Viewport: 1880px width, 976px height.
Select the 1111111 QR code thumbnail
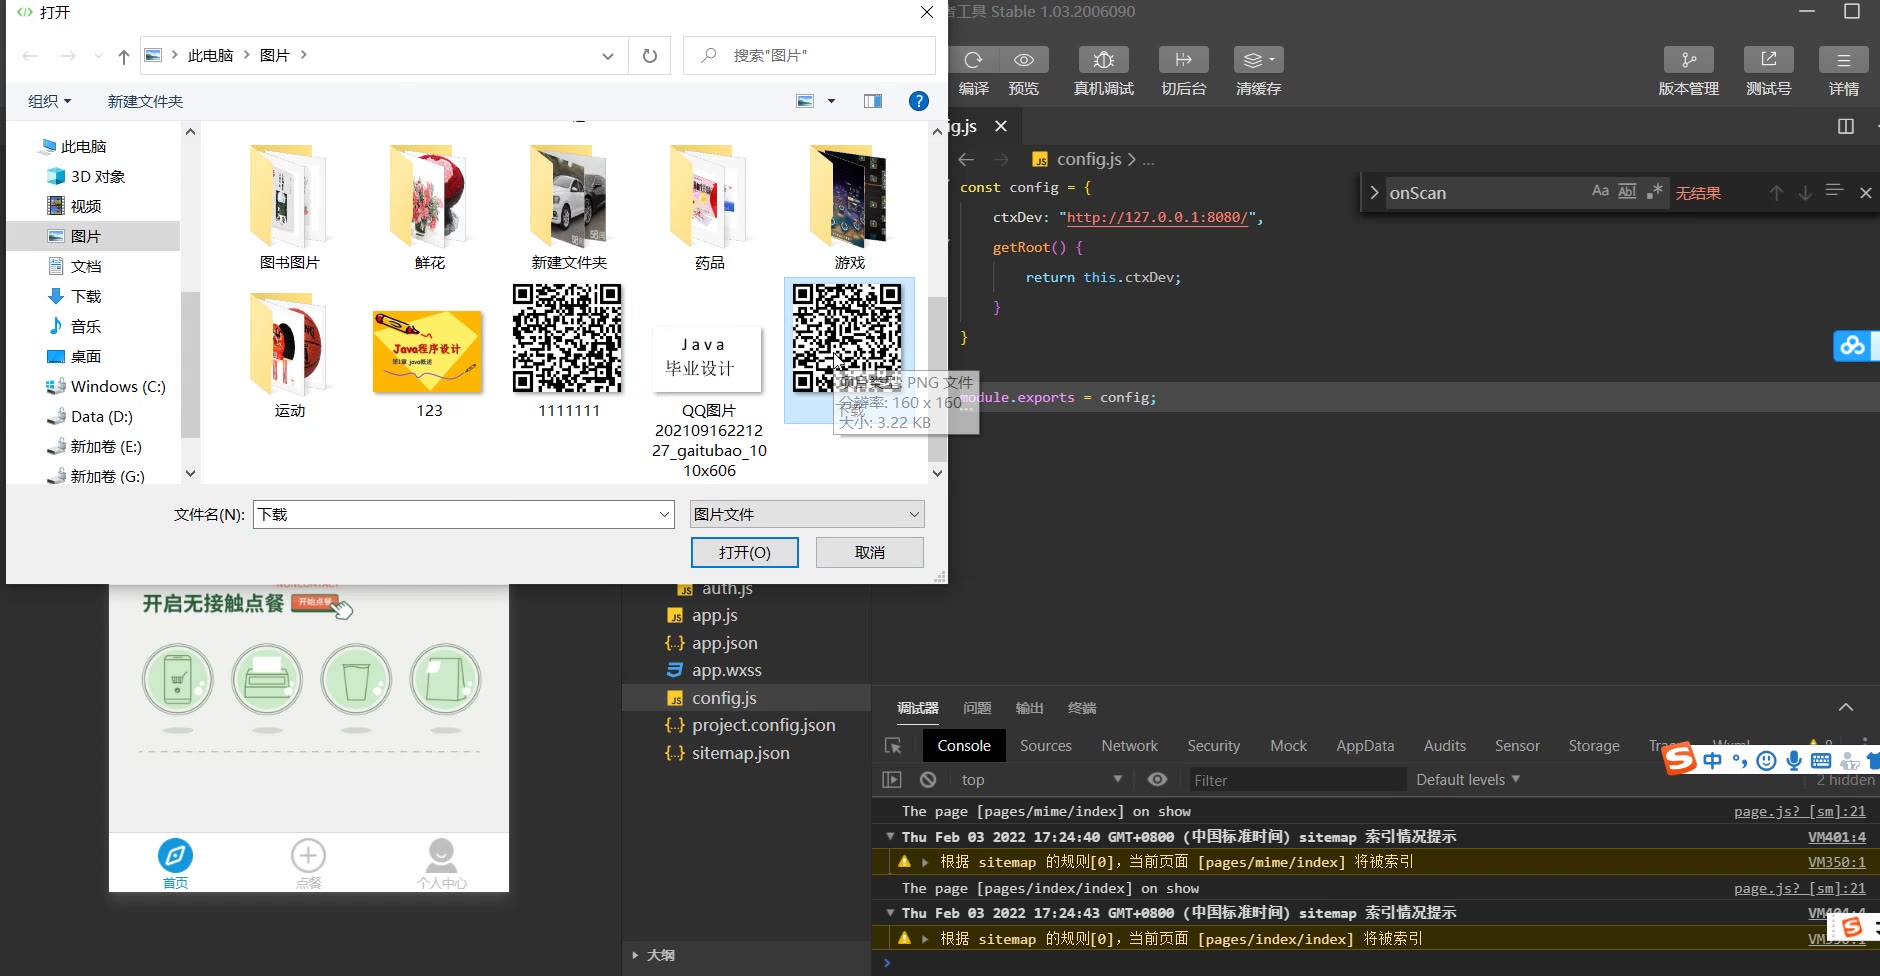click(x=568, y=340)
